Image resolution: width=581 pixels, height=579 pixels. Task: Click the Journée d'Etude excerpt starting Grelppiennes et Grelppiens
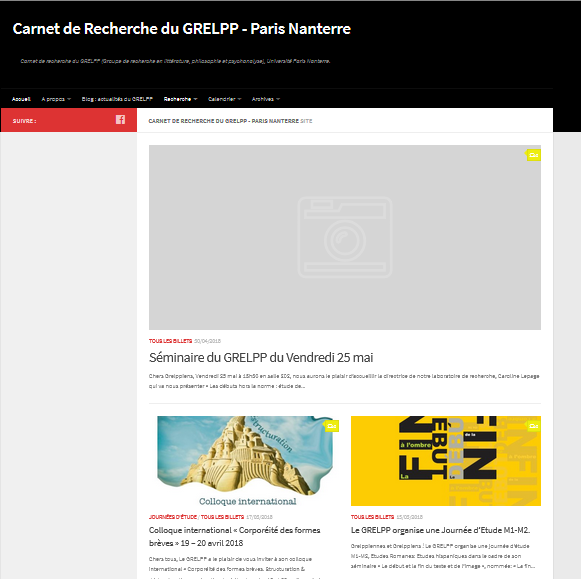tap(443, 556)
